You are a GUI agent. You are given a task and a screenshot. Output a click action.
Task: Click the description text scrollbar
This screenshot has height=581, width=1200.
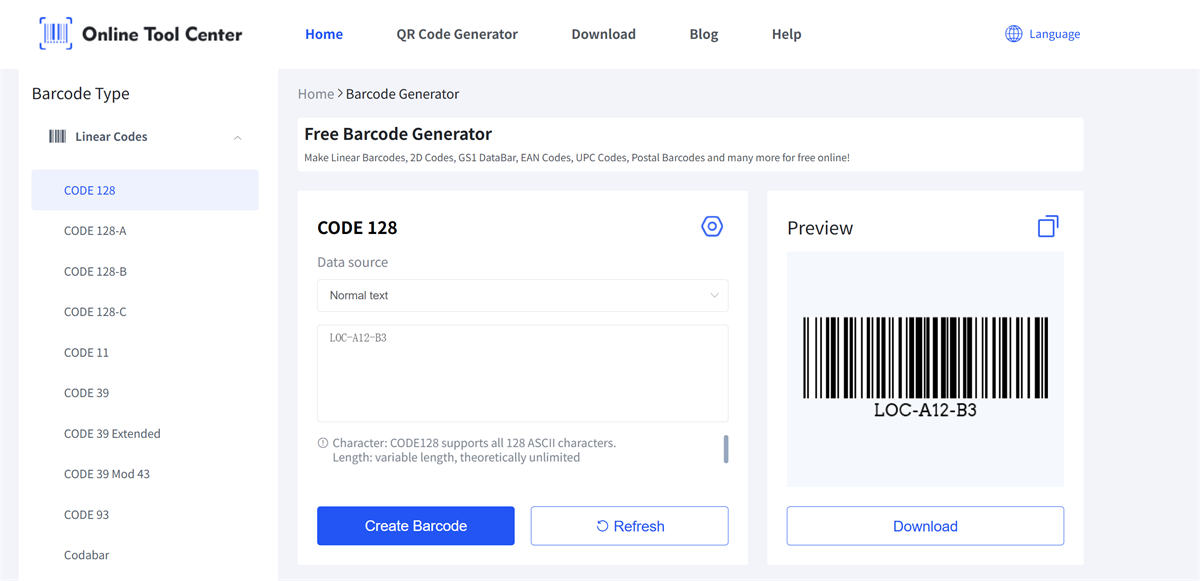[x=726, y=449]
